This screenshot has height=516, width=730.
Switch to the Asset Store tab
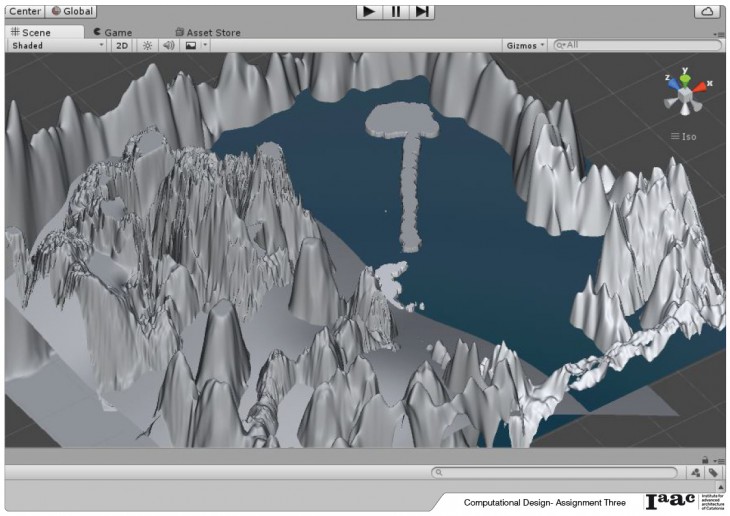click(x=212, y=32)
